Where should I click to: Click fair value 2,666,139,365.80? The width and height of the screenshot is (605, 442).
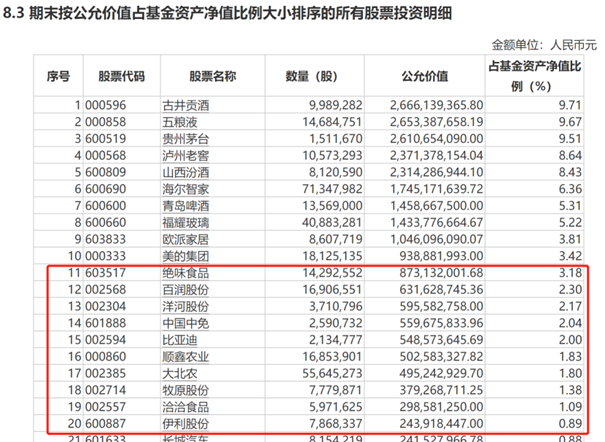click(x=436, y=105)
